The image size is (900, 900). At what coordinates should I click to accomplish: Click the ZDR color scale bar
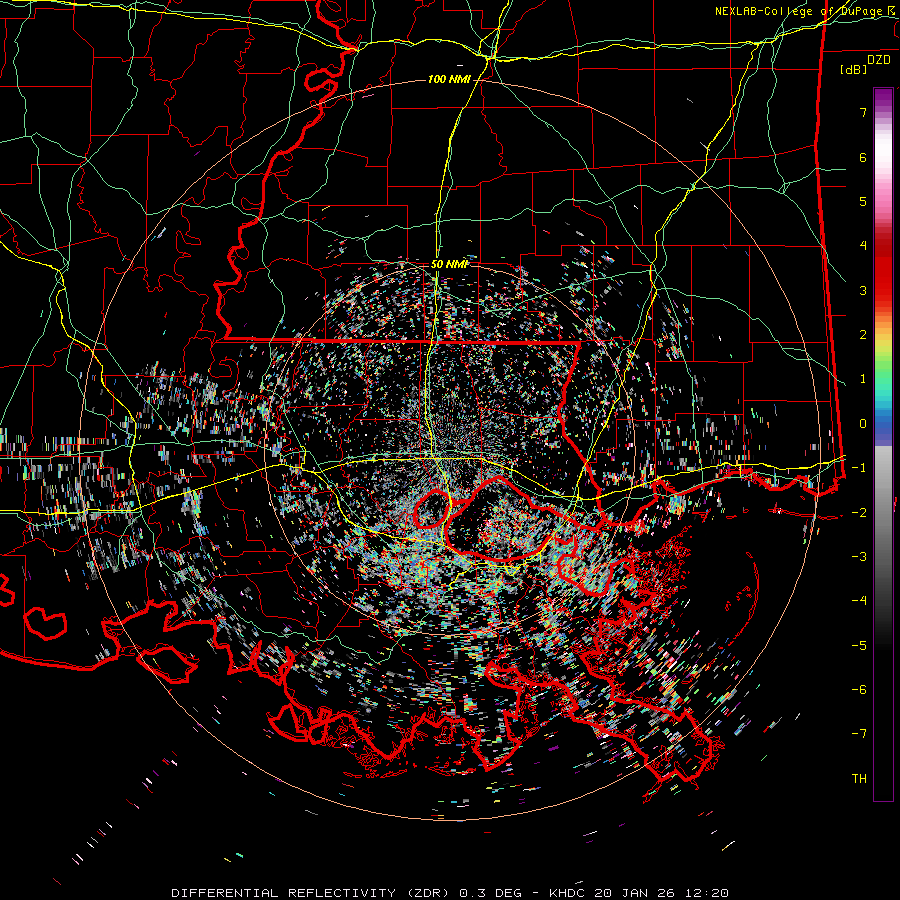pos(883,444)
